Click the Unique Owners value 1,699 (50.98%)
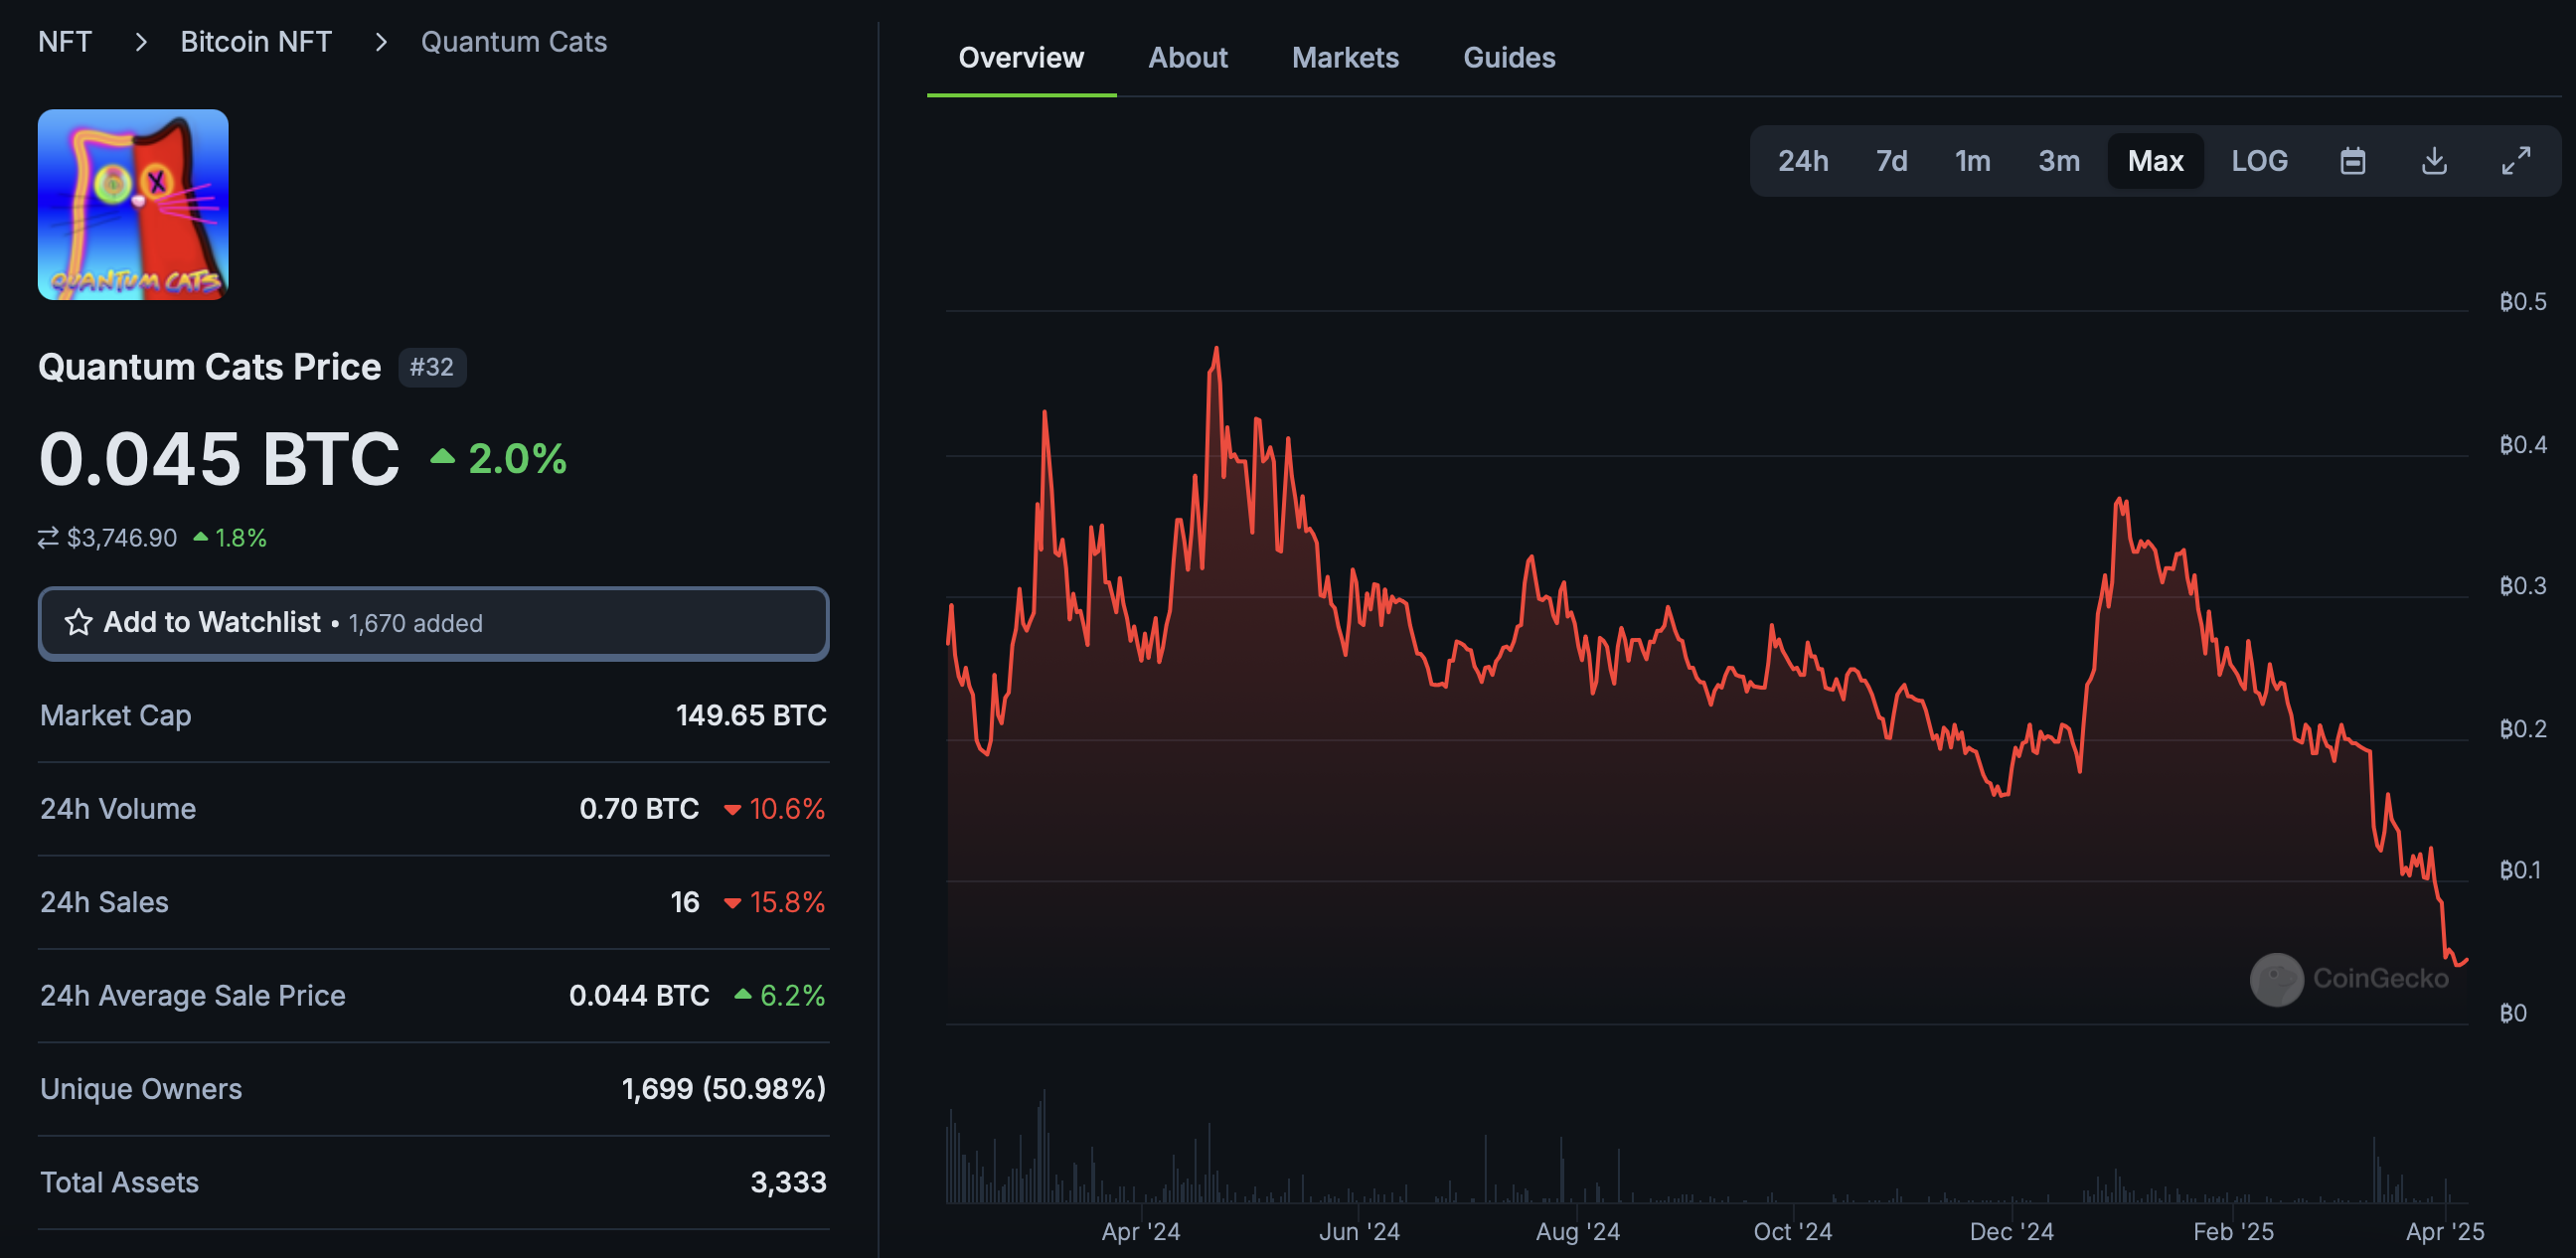This screenshot has height=1258, width=2576. click(724, 1088)
